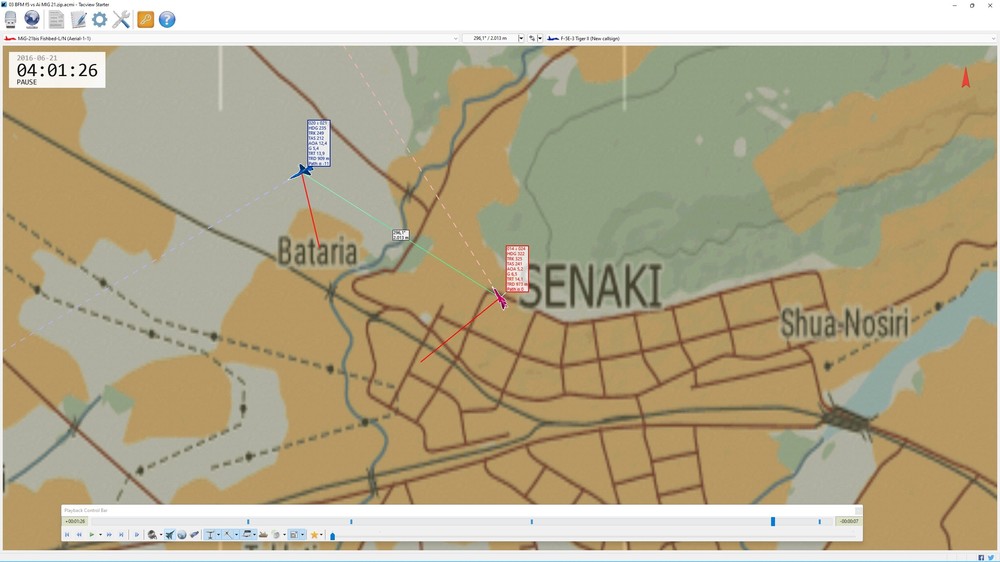Toggle the globe terrain filter in the playback bar

tap(182, 535)
